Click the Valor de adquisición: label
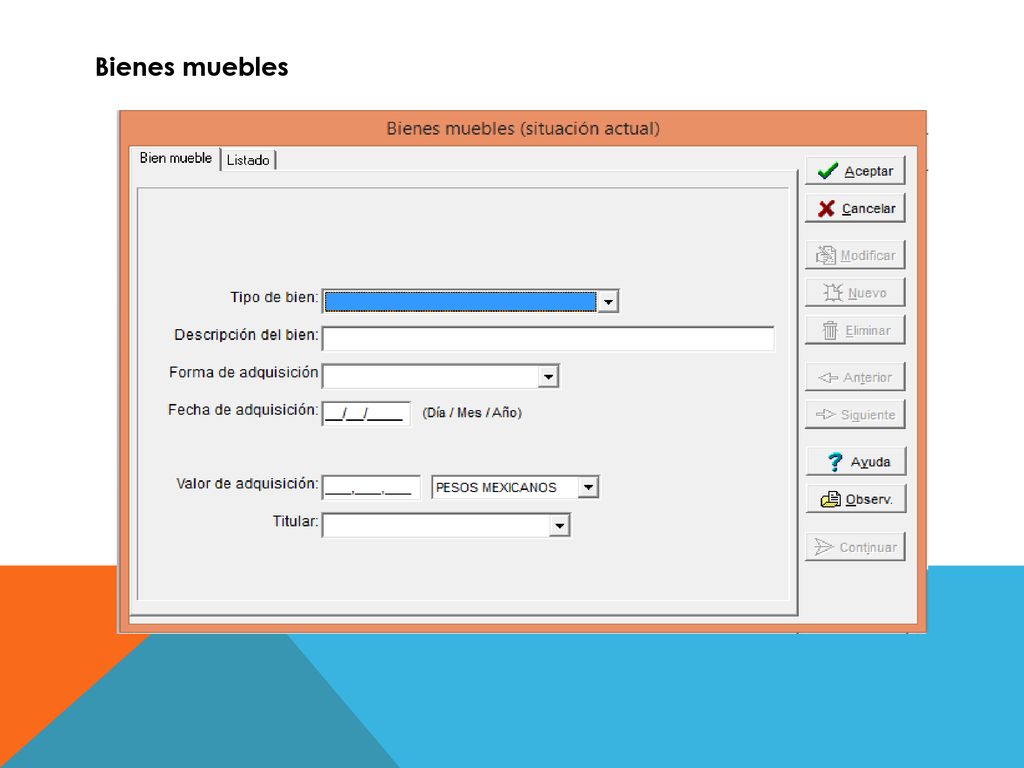 pos(248,484)
